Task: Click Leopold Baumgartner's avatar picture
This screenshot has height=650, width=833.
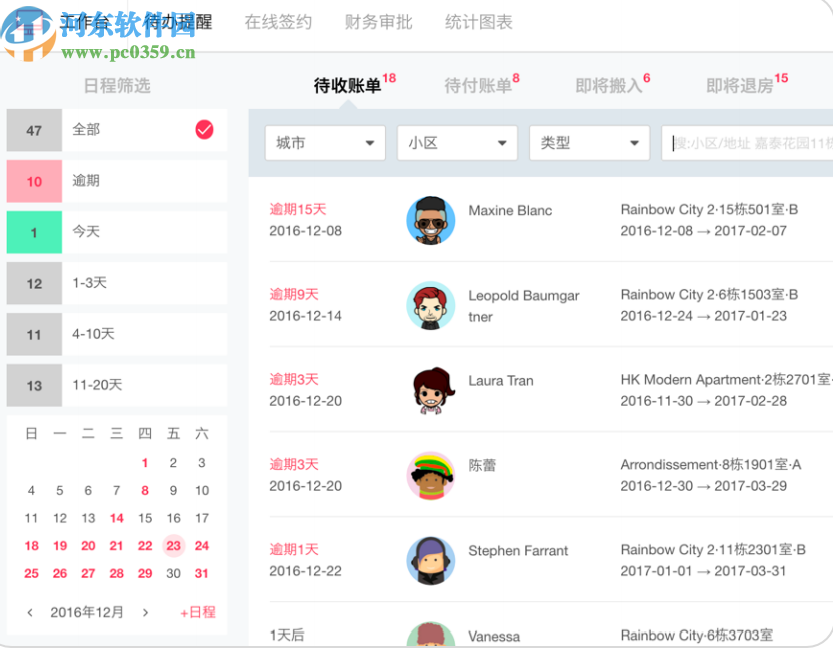Action: 430,305
